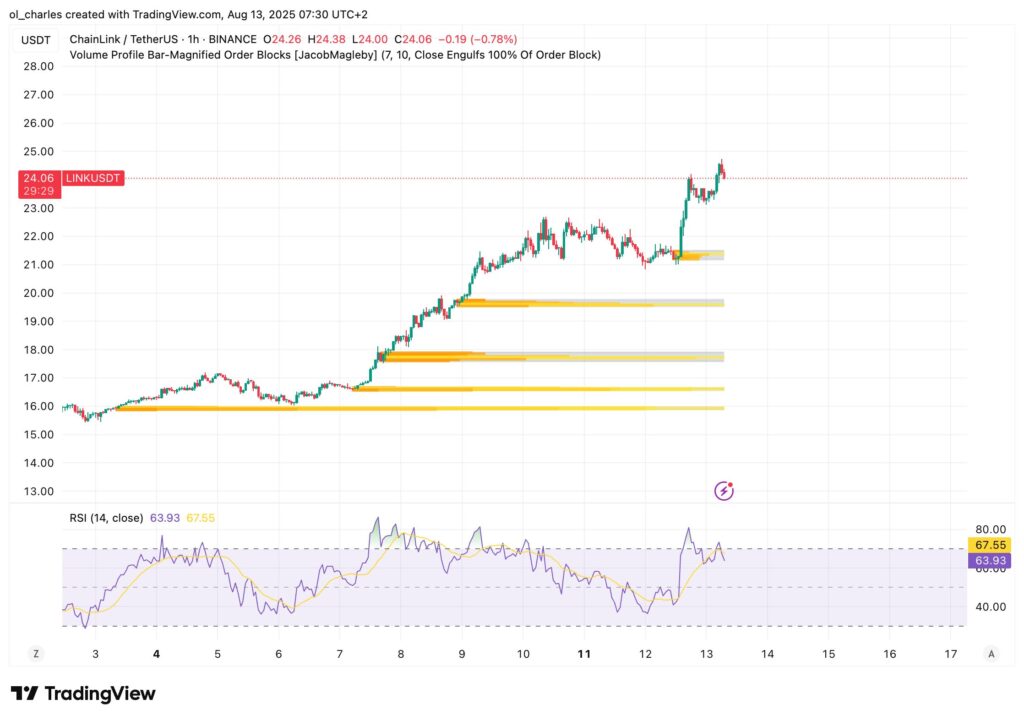
Task: Select date 4 on the time axis
Action: pos(156,652)
